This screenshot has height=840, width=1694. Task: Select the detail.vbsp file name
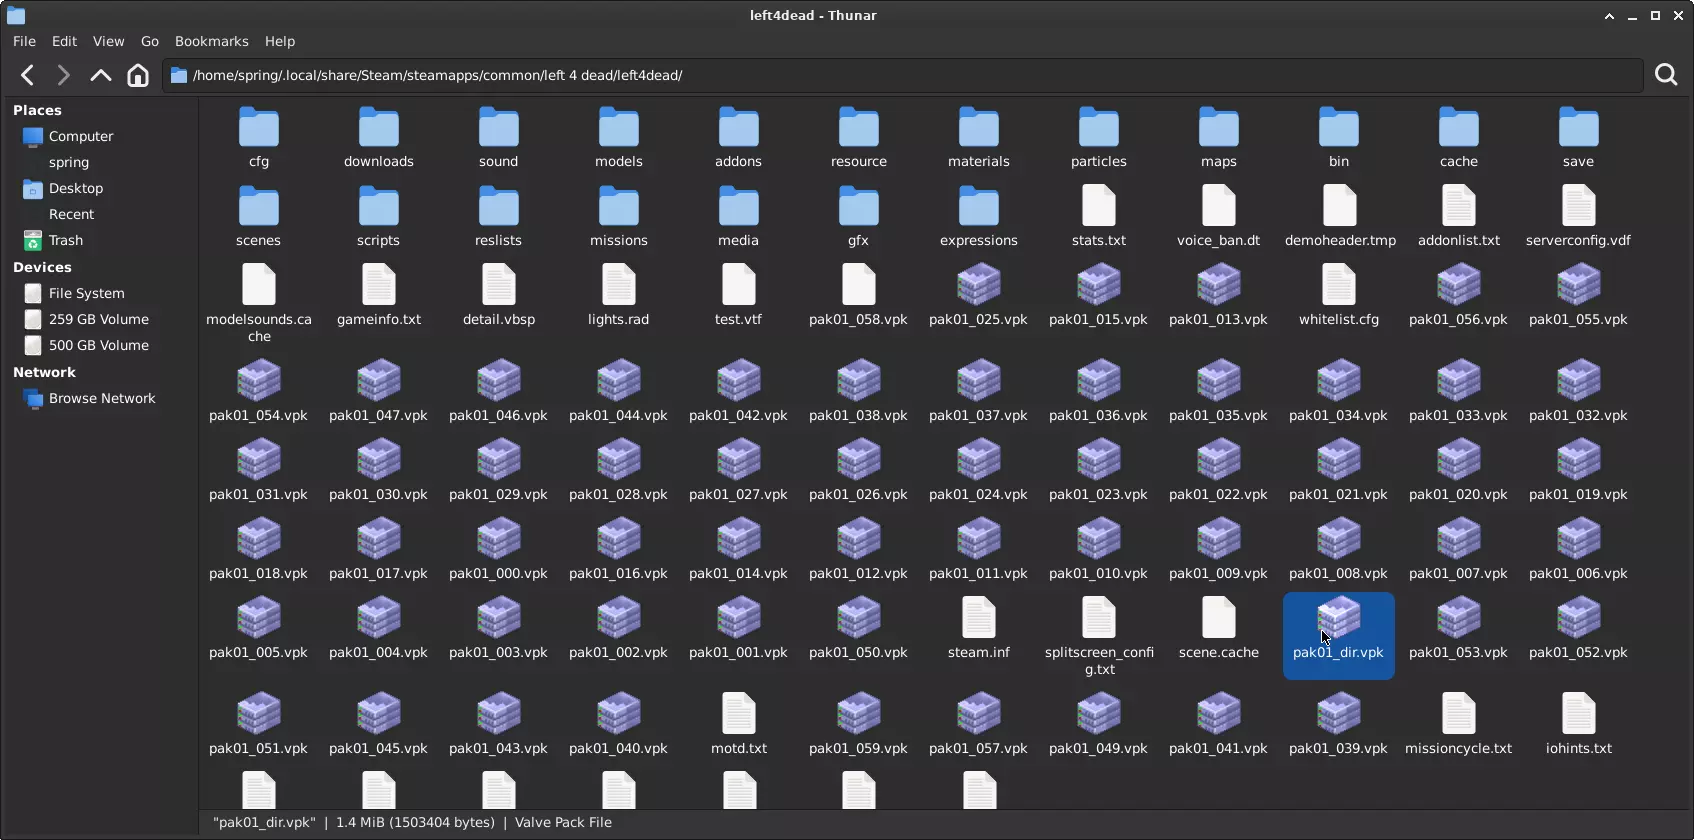coord(499,319)
